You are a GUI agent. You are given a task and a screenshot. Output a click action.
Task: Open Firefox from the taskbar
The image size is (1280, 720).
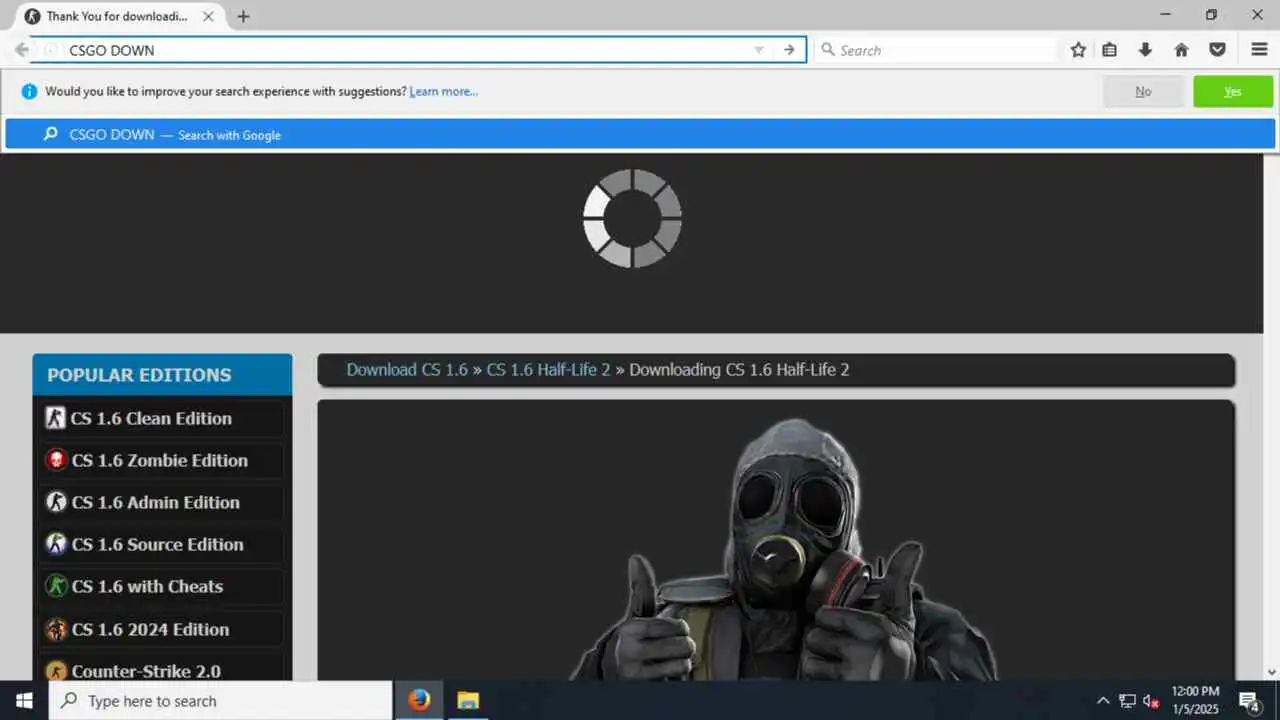(419, 701)
